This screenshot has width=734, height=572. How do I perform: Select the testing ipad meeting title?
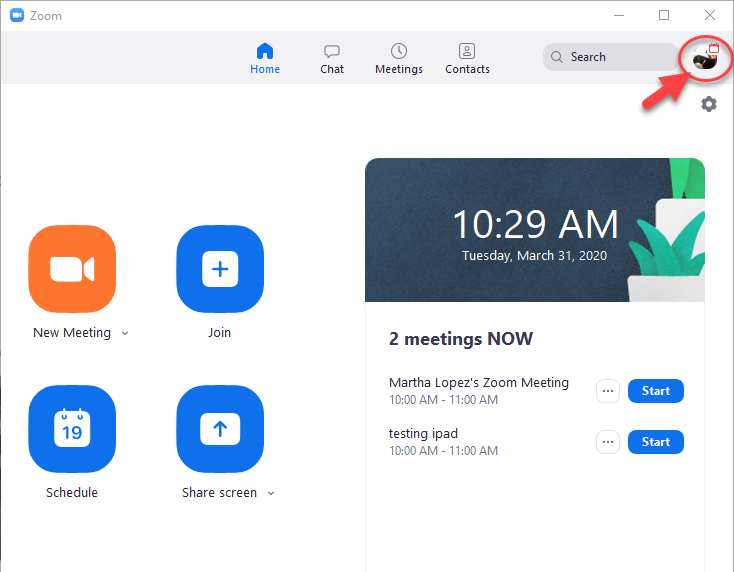423,433
